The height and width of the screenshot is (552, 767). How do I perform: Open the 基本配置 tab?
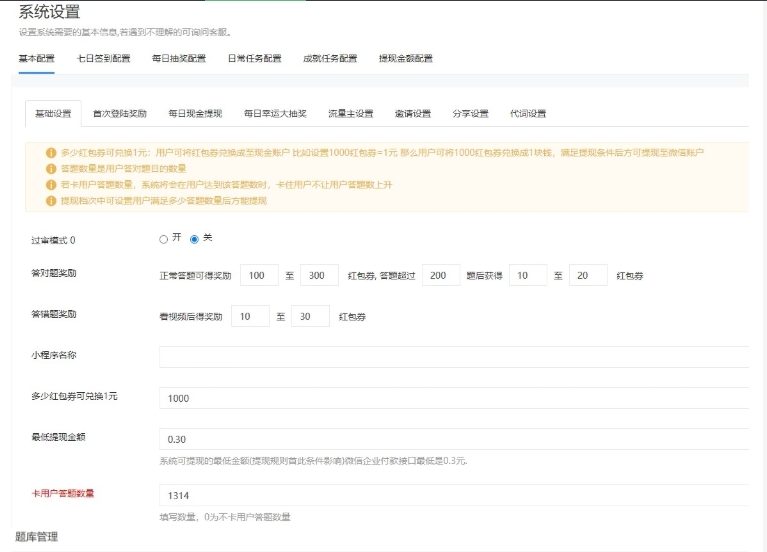[37, 59]
